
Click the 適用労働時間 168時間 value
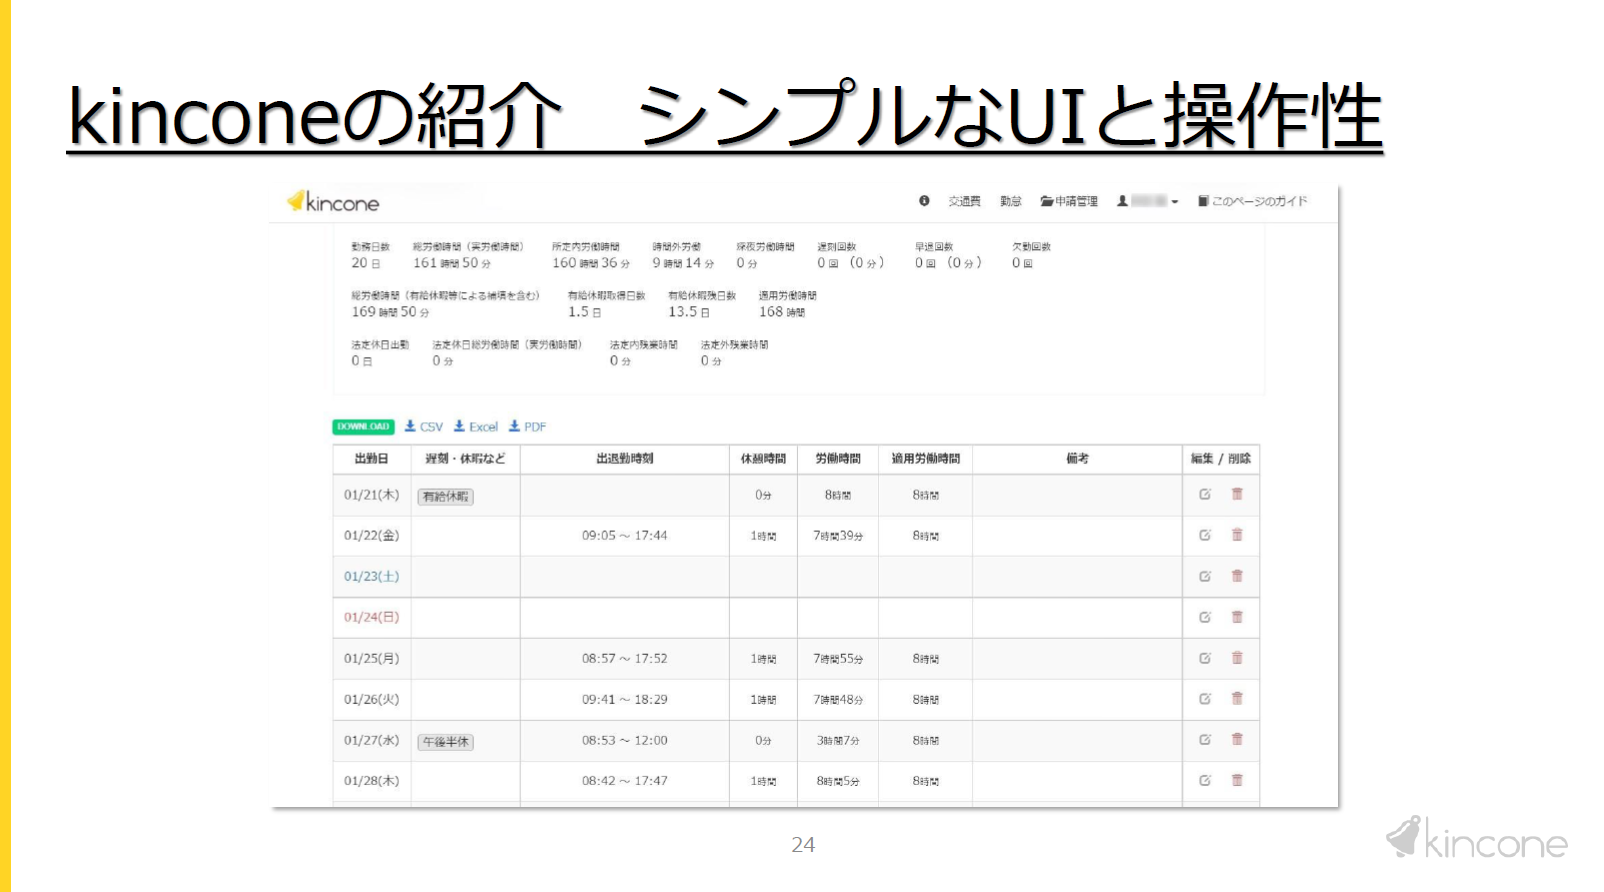pos(782,312)
